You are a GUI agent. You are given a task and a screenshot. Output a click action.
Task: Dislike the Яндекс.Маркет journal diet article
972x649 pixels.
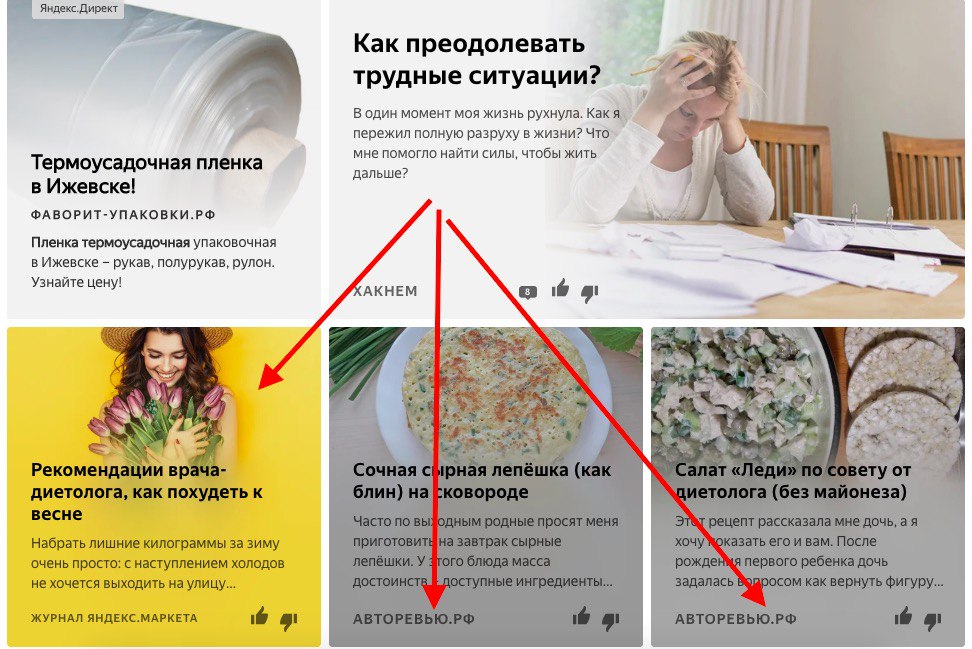(x=289, y=621)
